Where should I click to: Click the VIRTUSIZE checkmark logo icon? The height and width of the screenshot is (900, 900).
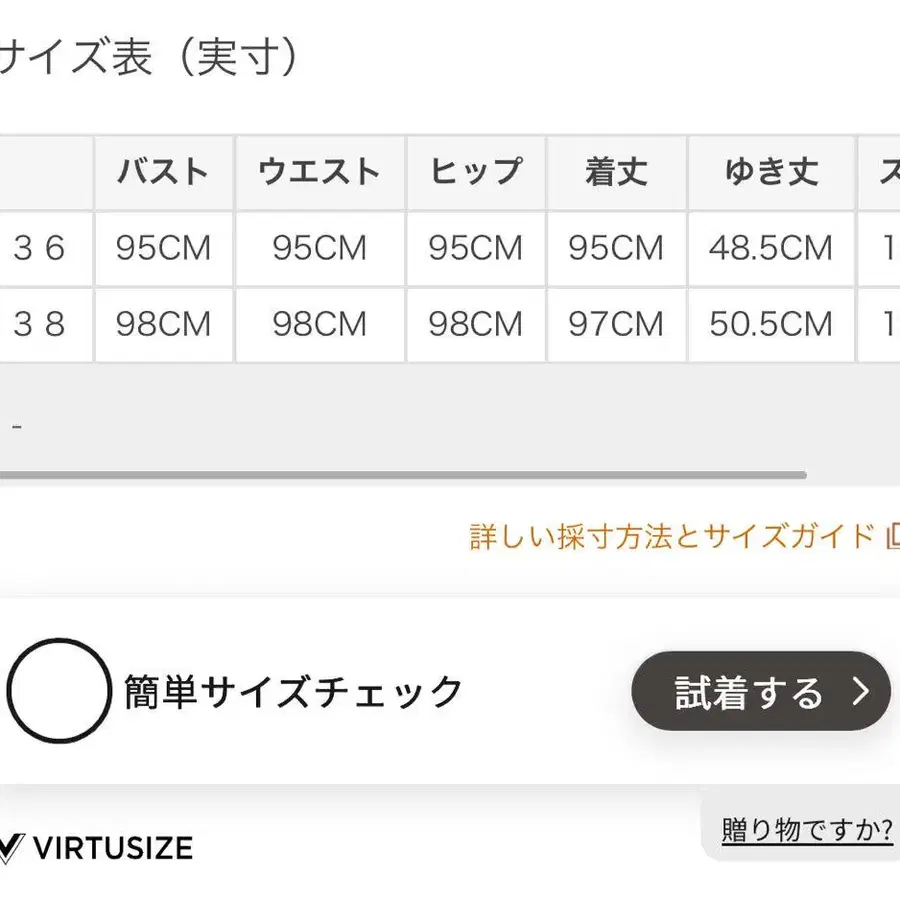11,848
